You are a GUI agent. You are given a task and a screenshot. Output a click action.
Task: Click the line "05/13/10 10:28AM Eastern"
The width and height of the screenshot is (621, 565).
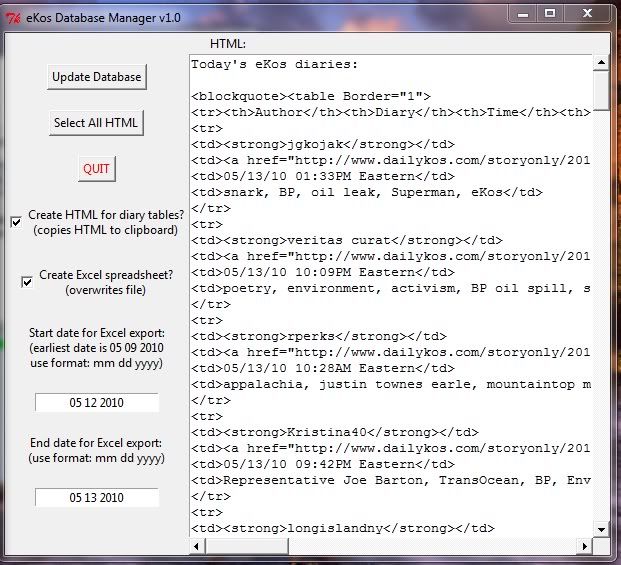click(x=323, y=368)
